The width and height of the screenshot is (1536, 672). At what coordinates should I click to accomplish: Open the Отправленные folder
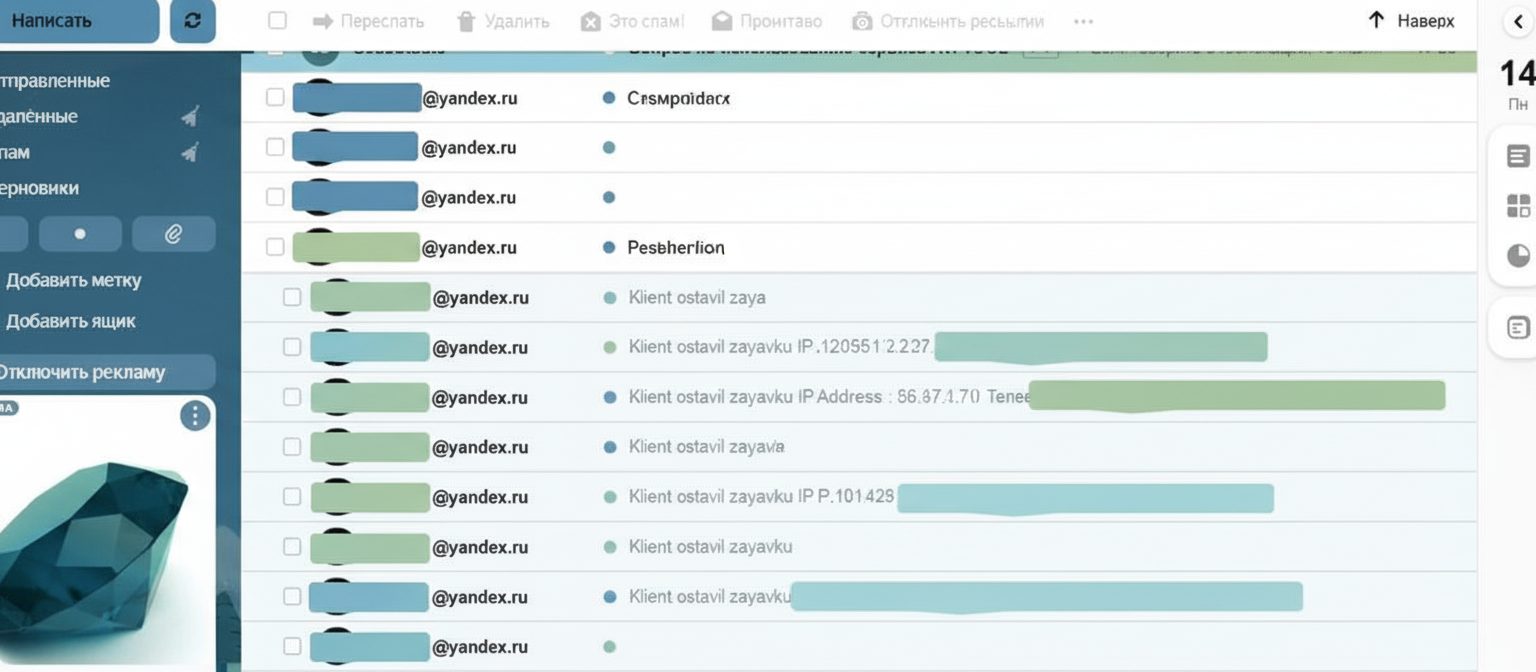(55, 81)
